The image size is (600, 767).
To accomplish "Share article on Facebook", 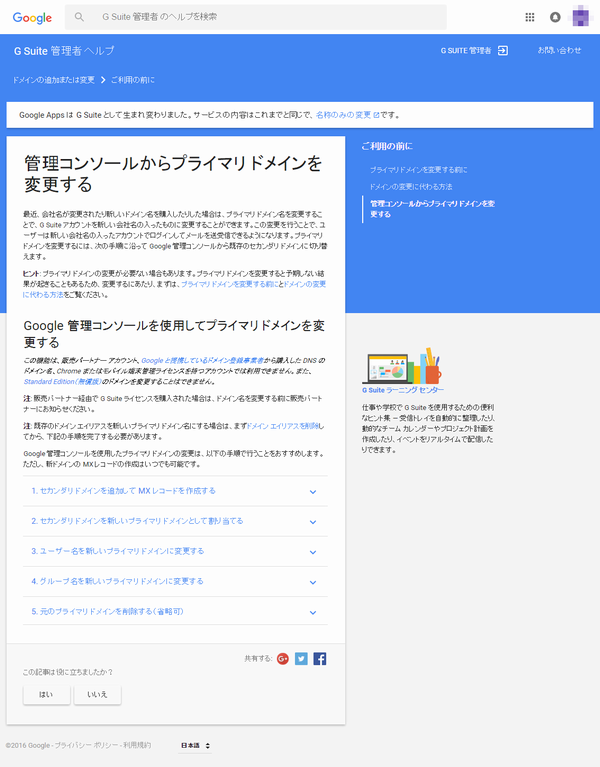I will pyautogui.click(x=320, y=659).
